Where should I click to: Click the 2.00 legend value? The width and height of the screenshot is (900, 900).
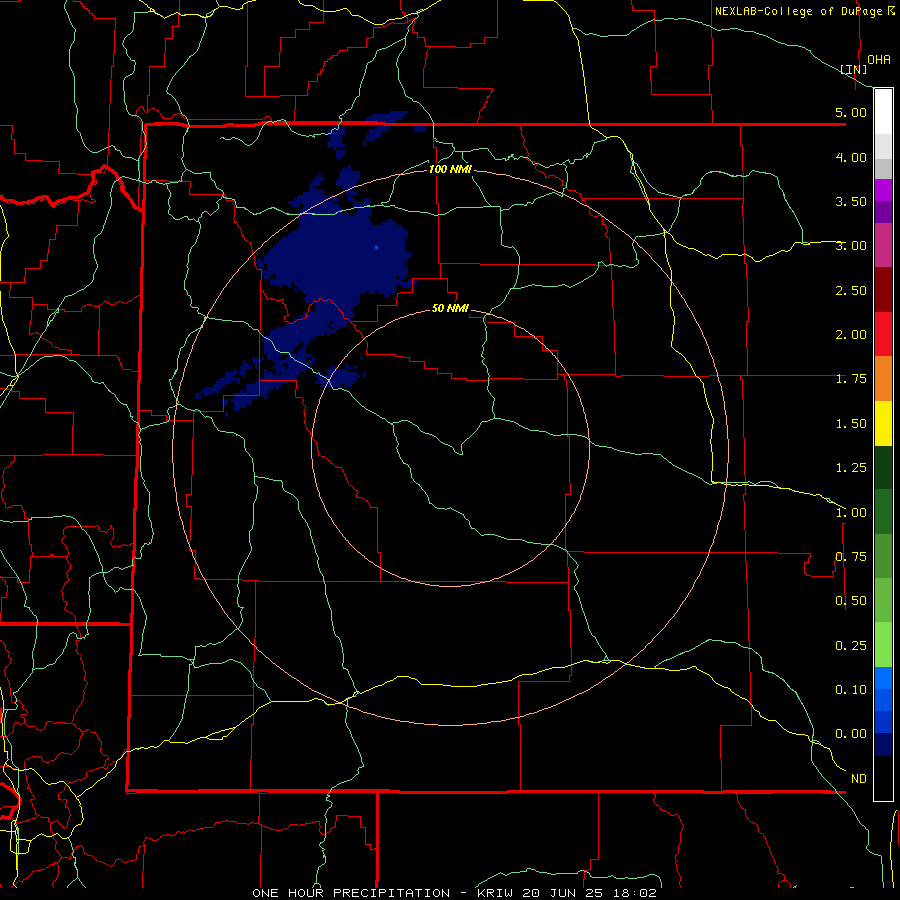[851, 335]
